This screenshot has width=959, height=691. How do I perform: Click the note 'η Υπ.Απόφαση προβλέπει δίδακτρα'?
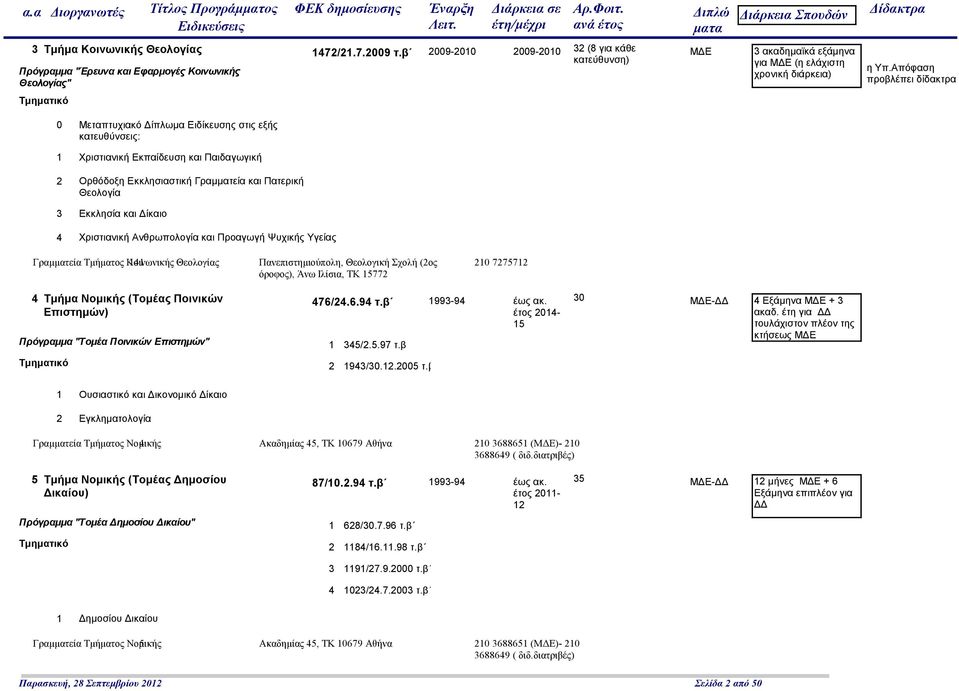pyautogui.click(x=911, y=73)
